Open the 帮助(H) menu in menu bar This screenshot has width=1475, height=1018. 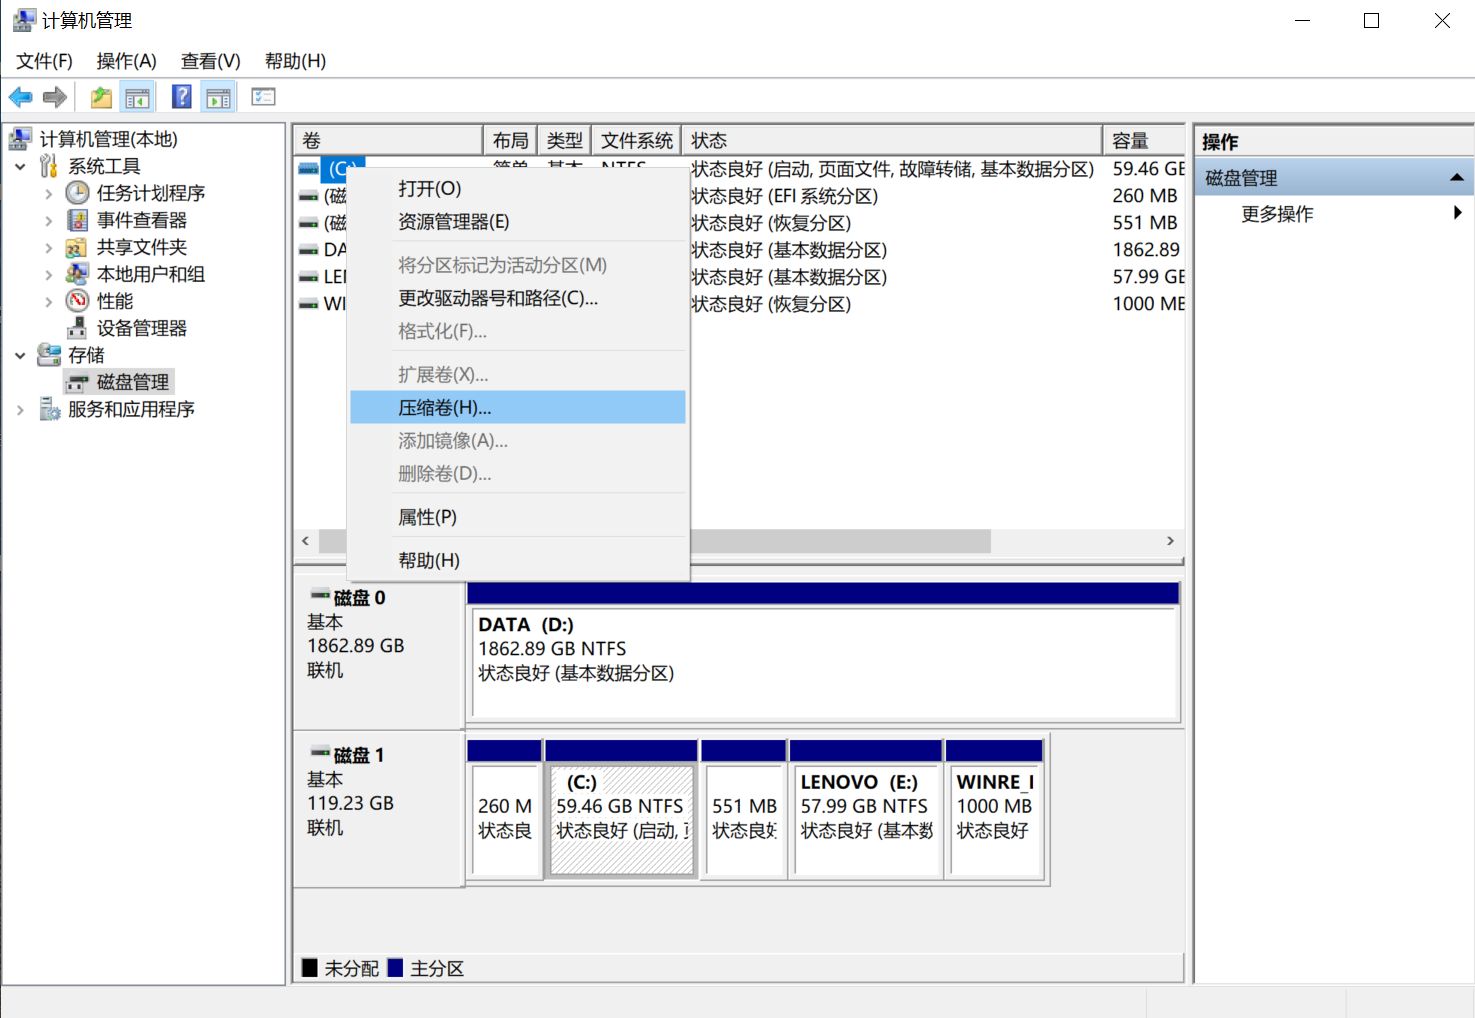(x=295, y=61)
